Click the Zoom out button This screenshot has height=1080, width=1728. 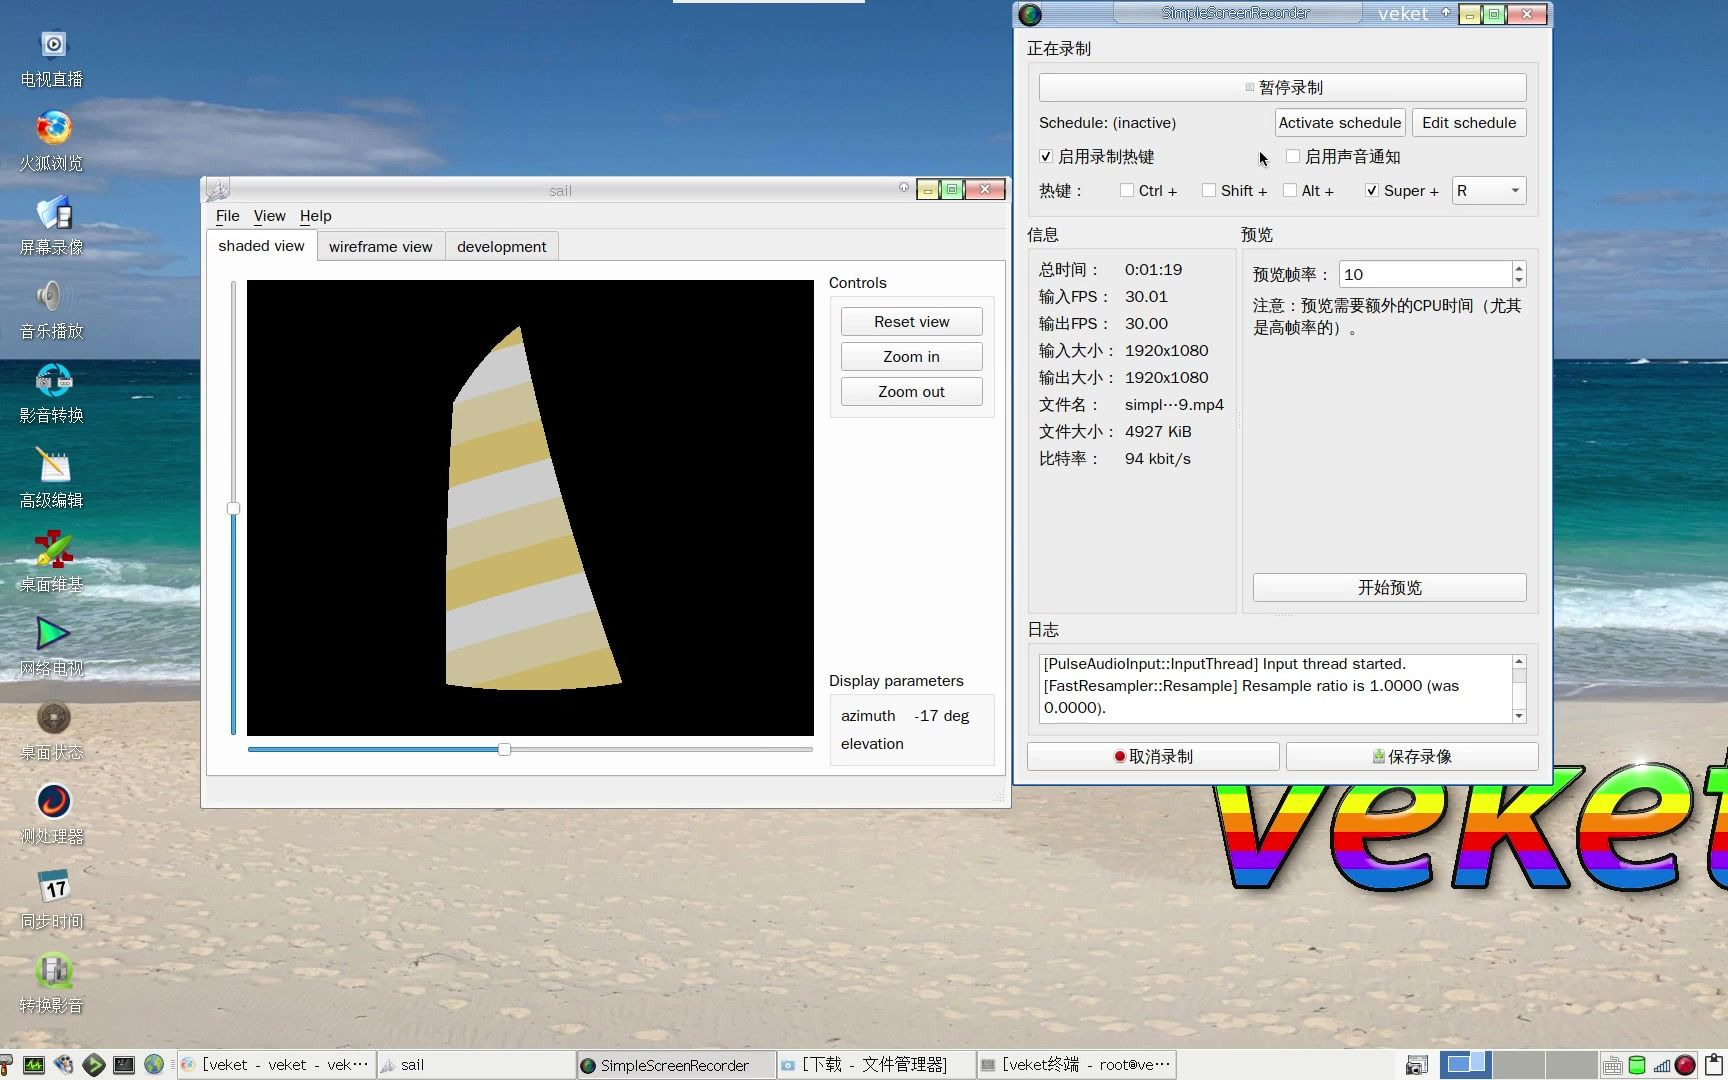tap(911, 392)
